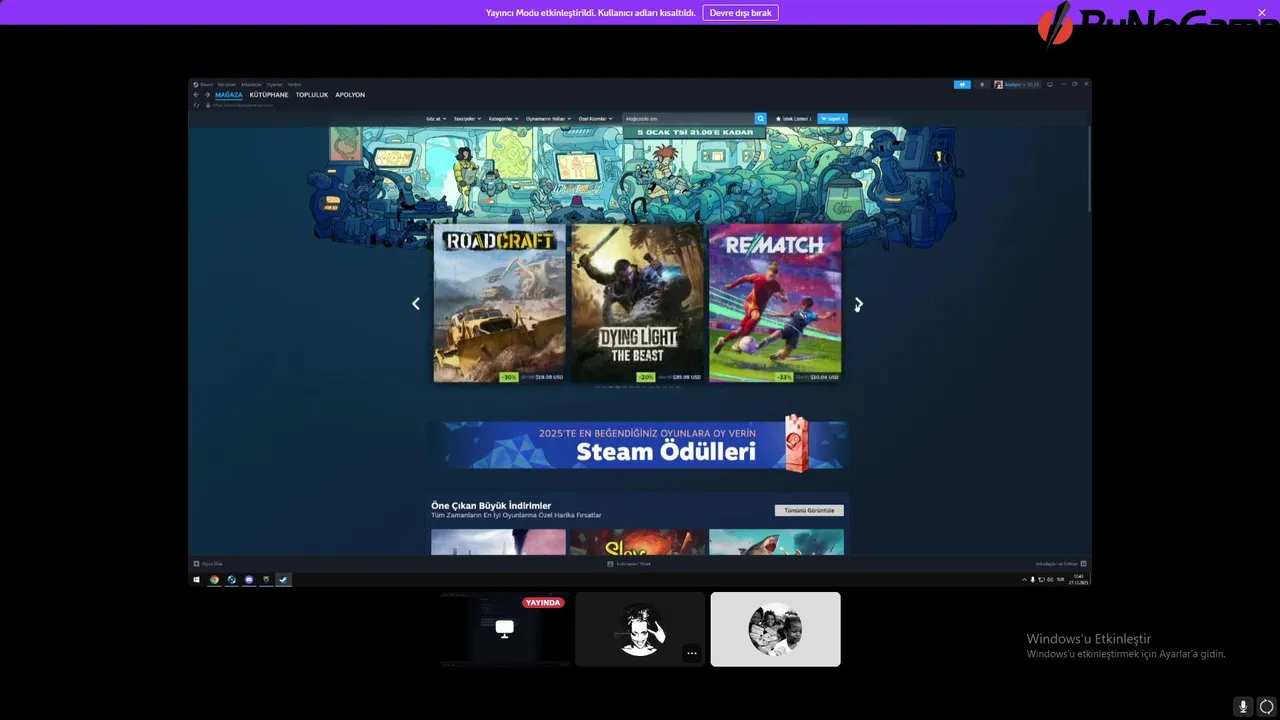Show previous carousel games with left arrow
This screenshot has width=1280, height=720.
pos(416,304)
